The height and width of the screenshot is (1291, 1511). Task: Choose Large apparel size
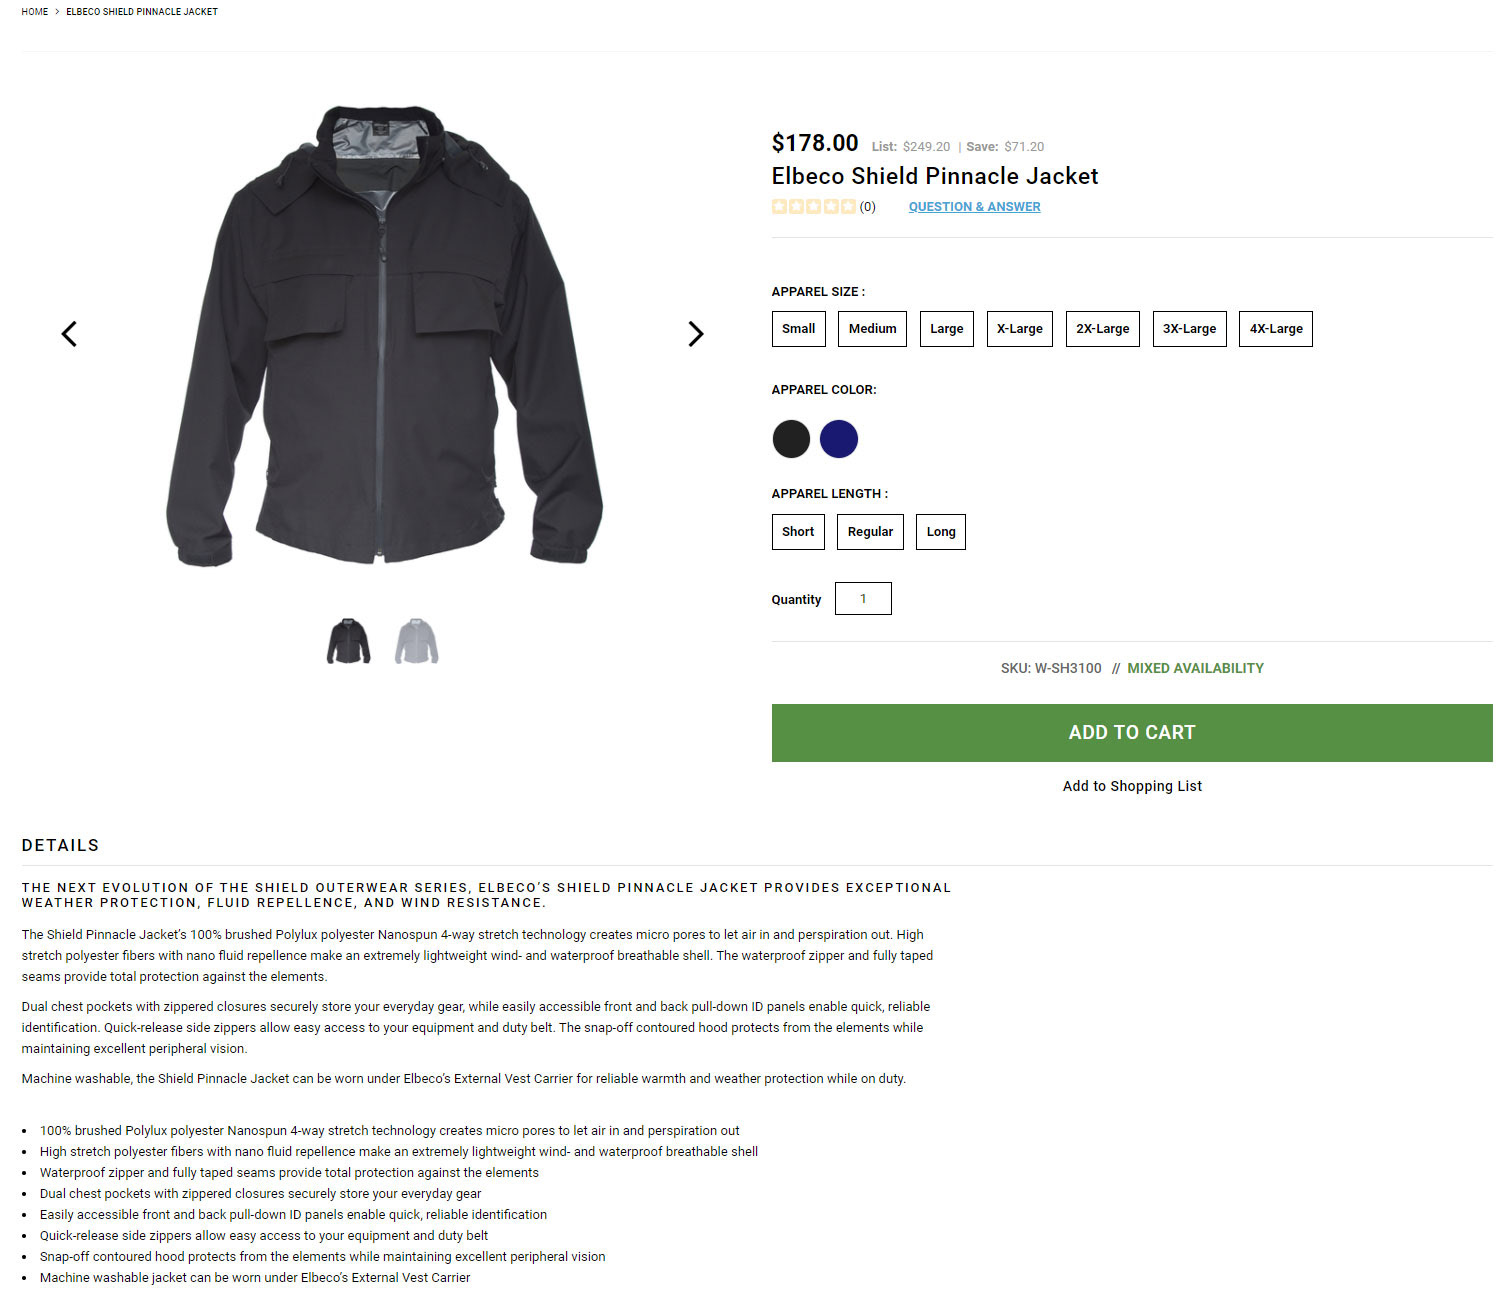click(946, 329)
